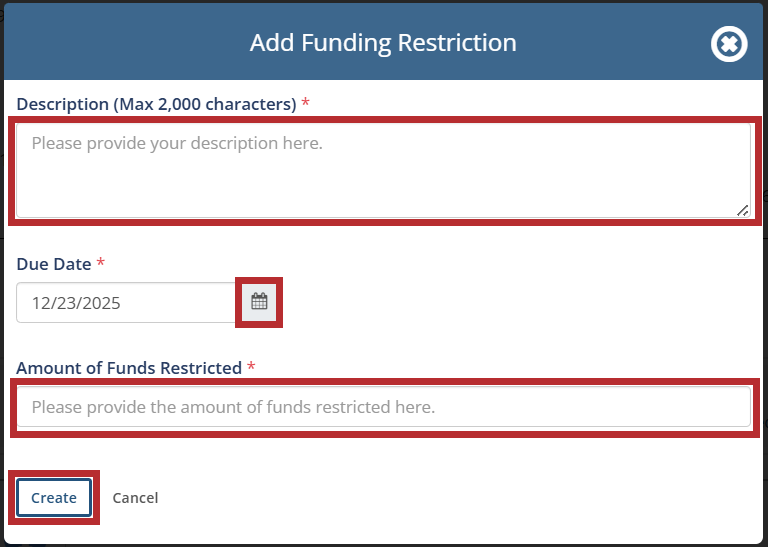768x547 pixels.
Task: Focus the Description text area
Action: (x=383, y=180)
